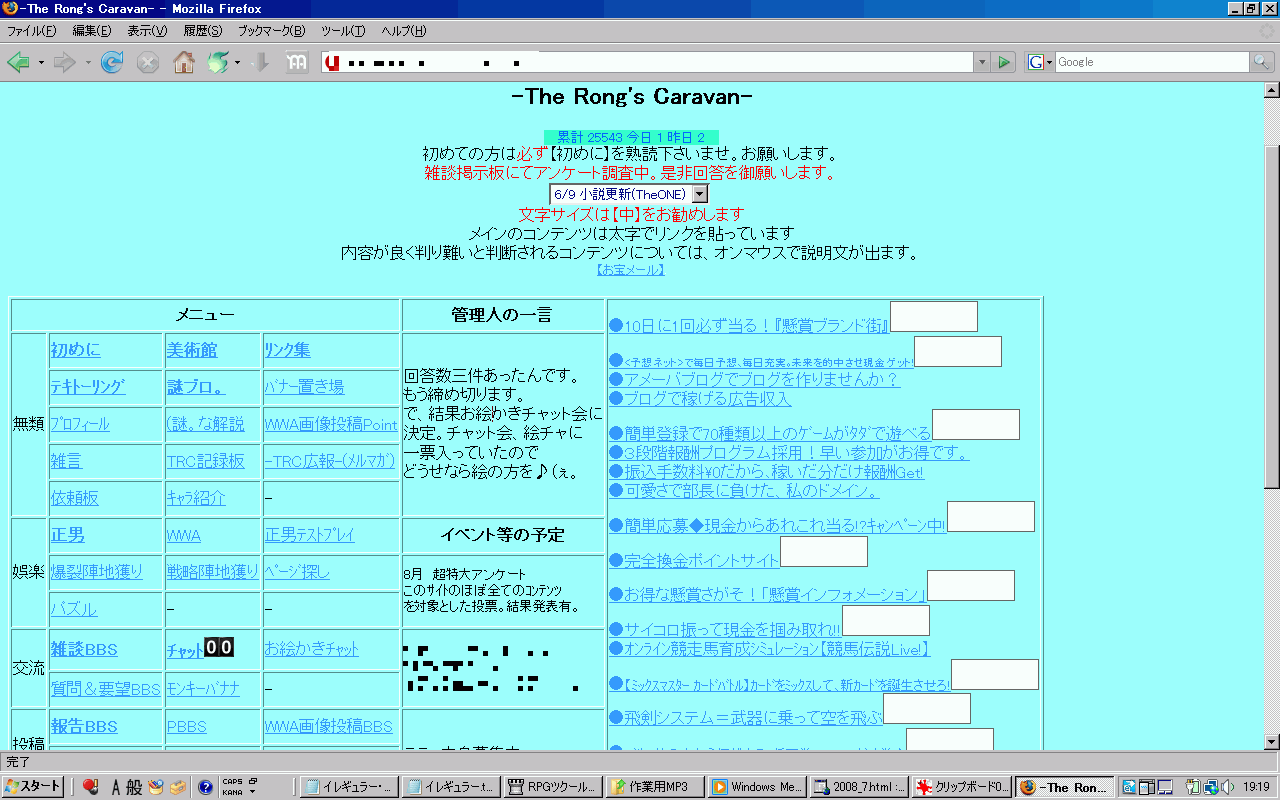The height and width of the screenshot is (800, 1280).
Task: Open the Google search engine selector
Action: [x=1040, y=62]
